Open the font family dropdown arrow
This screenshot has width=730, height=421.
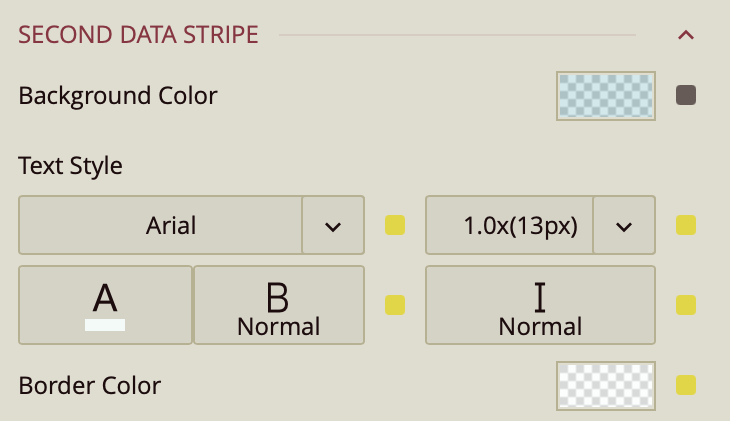[333, 225]
